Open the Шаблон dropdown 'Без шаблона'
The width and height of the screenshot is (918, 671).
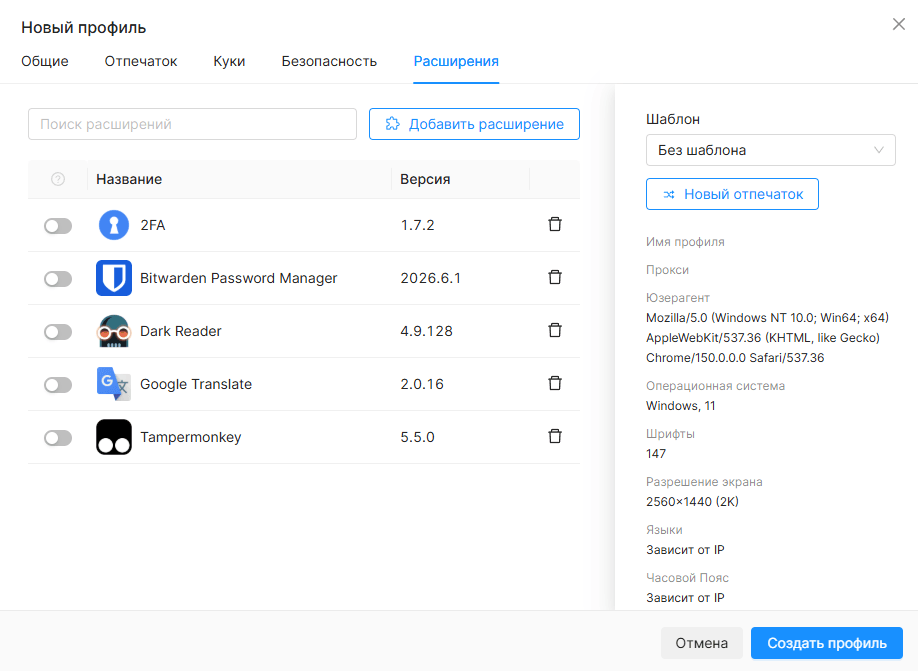coord(770,150)
